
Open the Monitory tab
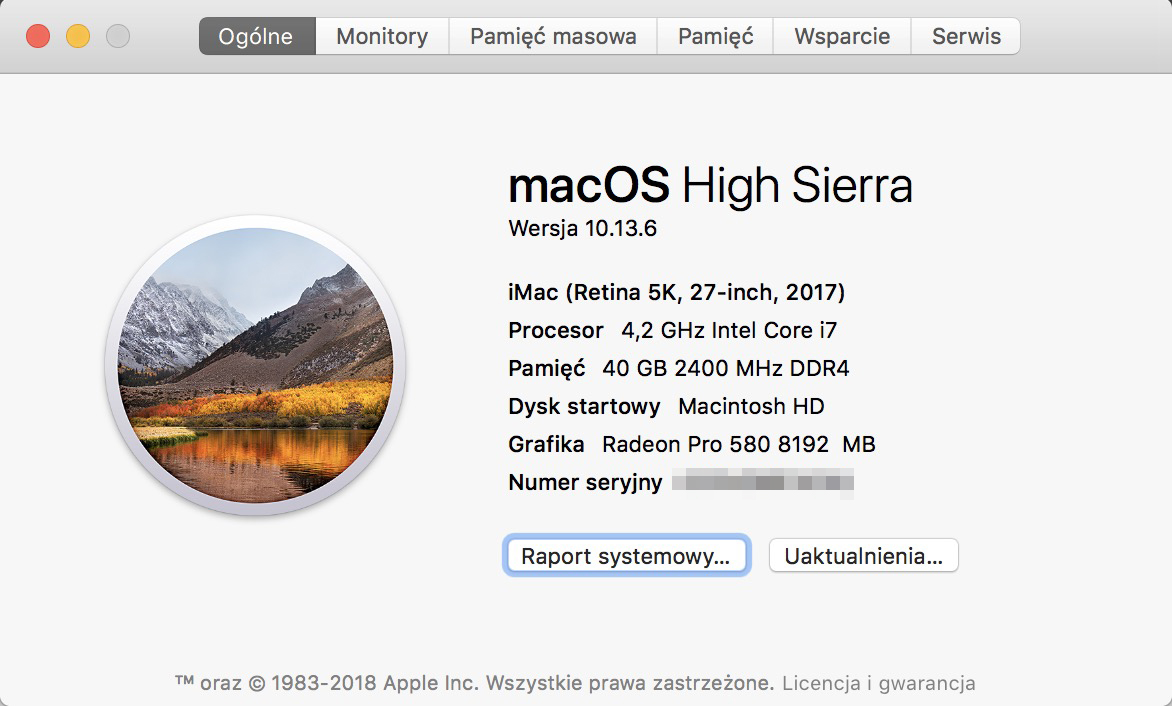coord(382,37)
